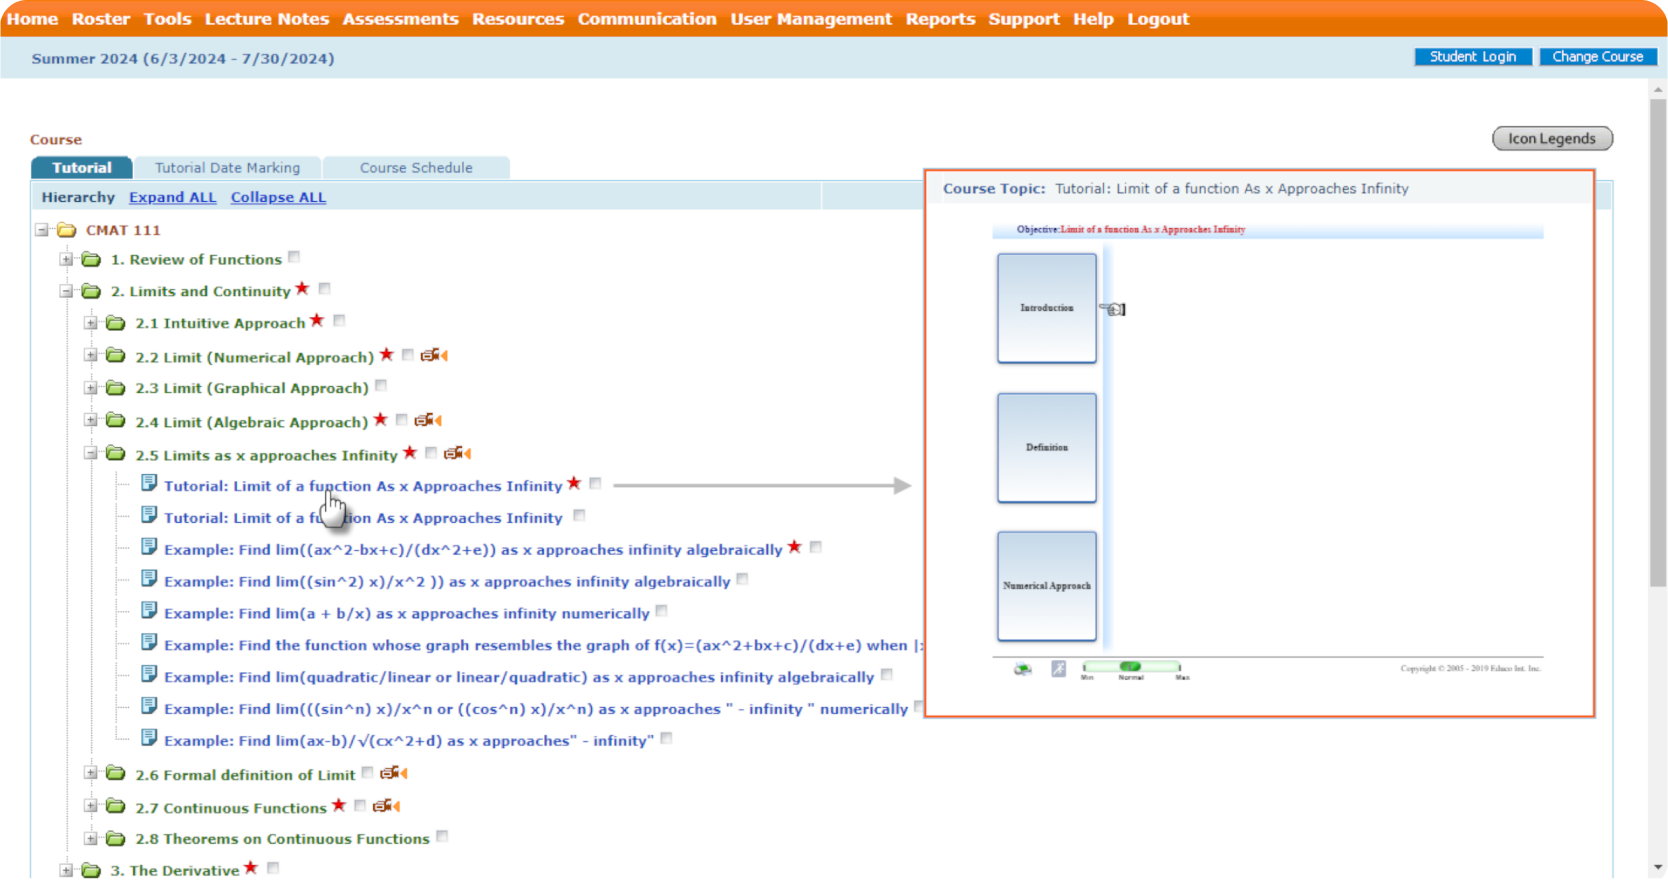The image size is (1668, 888).
Task: Click folder icon of 2.8 Theorems on Continuous Functions
Action: [116, 838]
